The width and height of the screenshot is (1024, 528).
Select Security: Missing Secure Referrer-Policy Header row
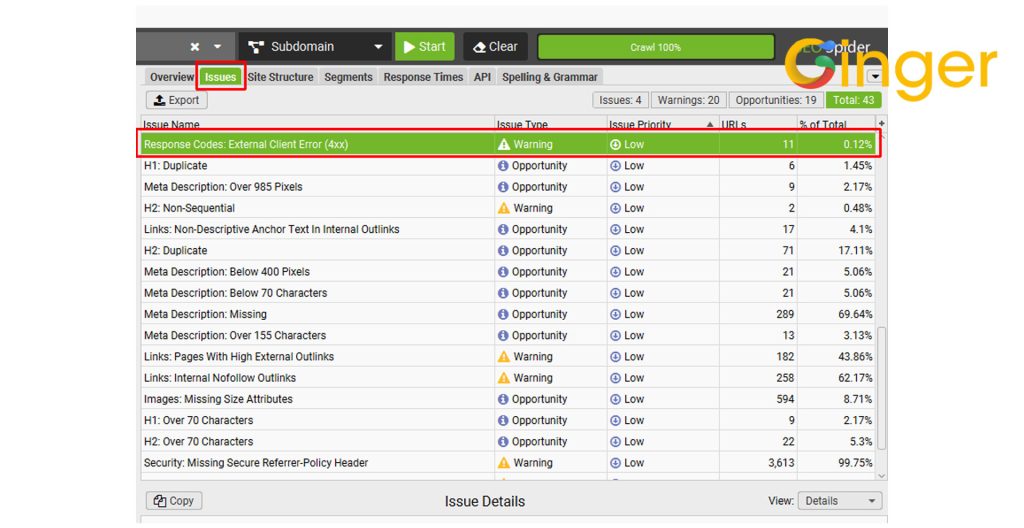click(x=508, y=463)
